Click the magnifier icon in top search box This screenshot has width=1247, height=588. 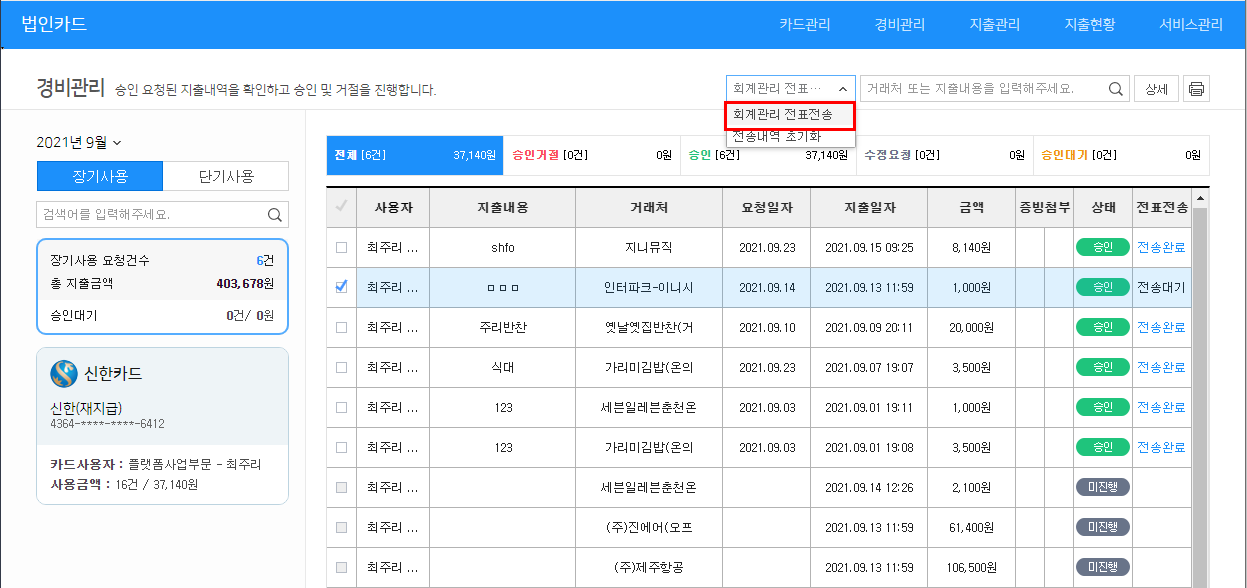1116,89
